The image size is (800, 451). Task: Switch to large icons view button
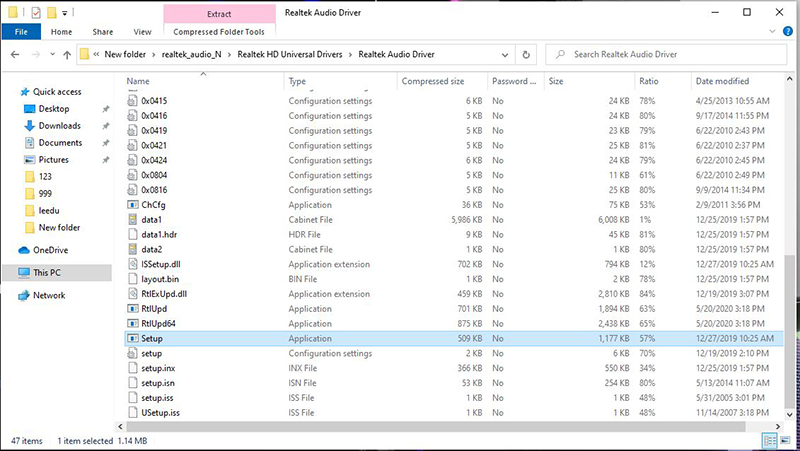(x=786, y=440)
